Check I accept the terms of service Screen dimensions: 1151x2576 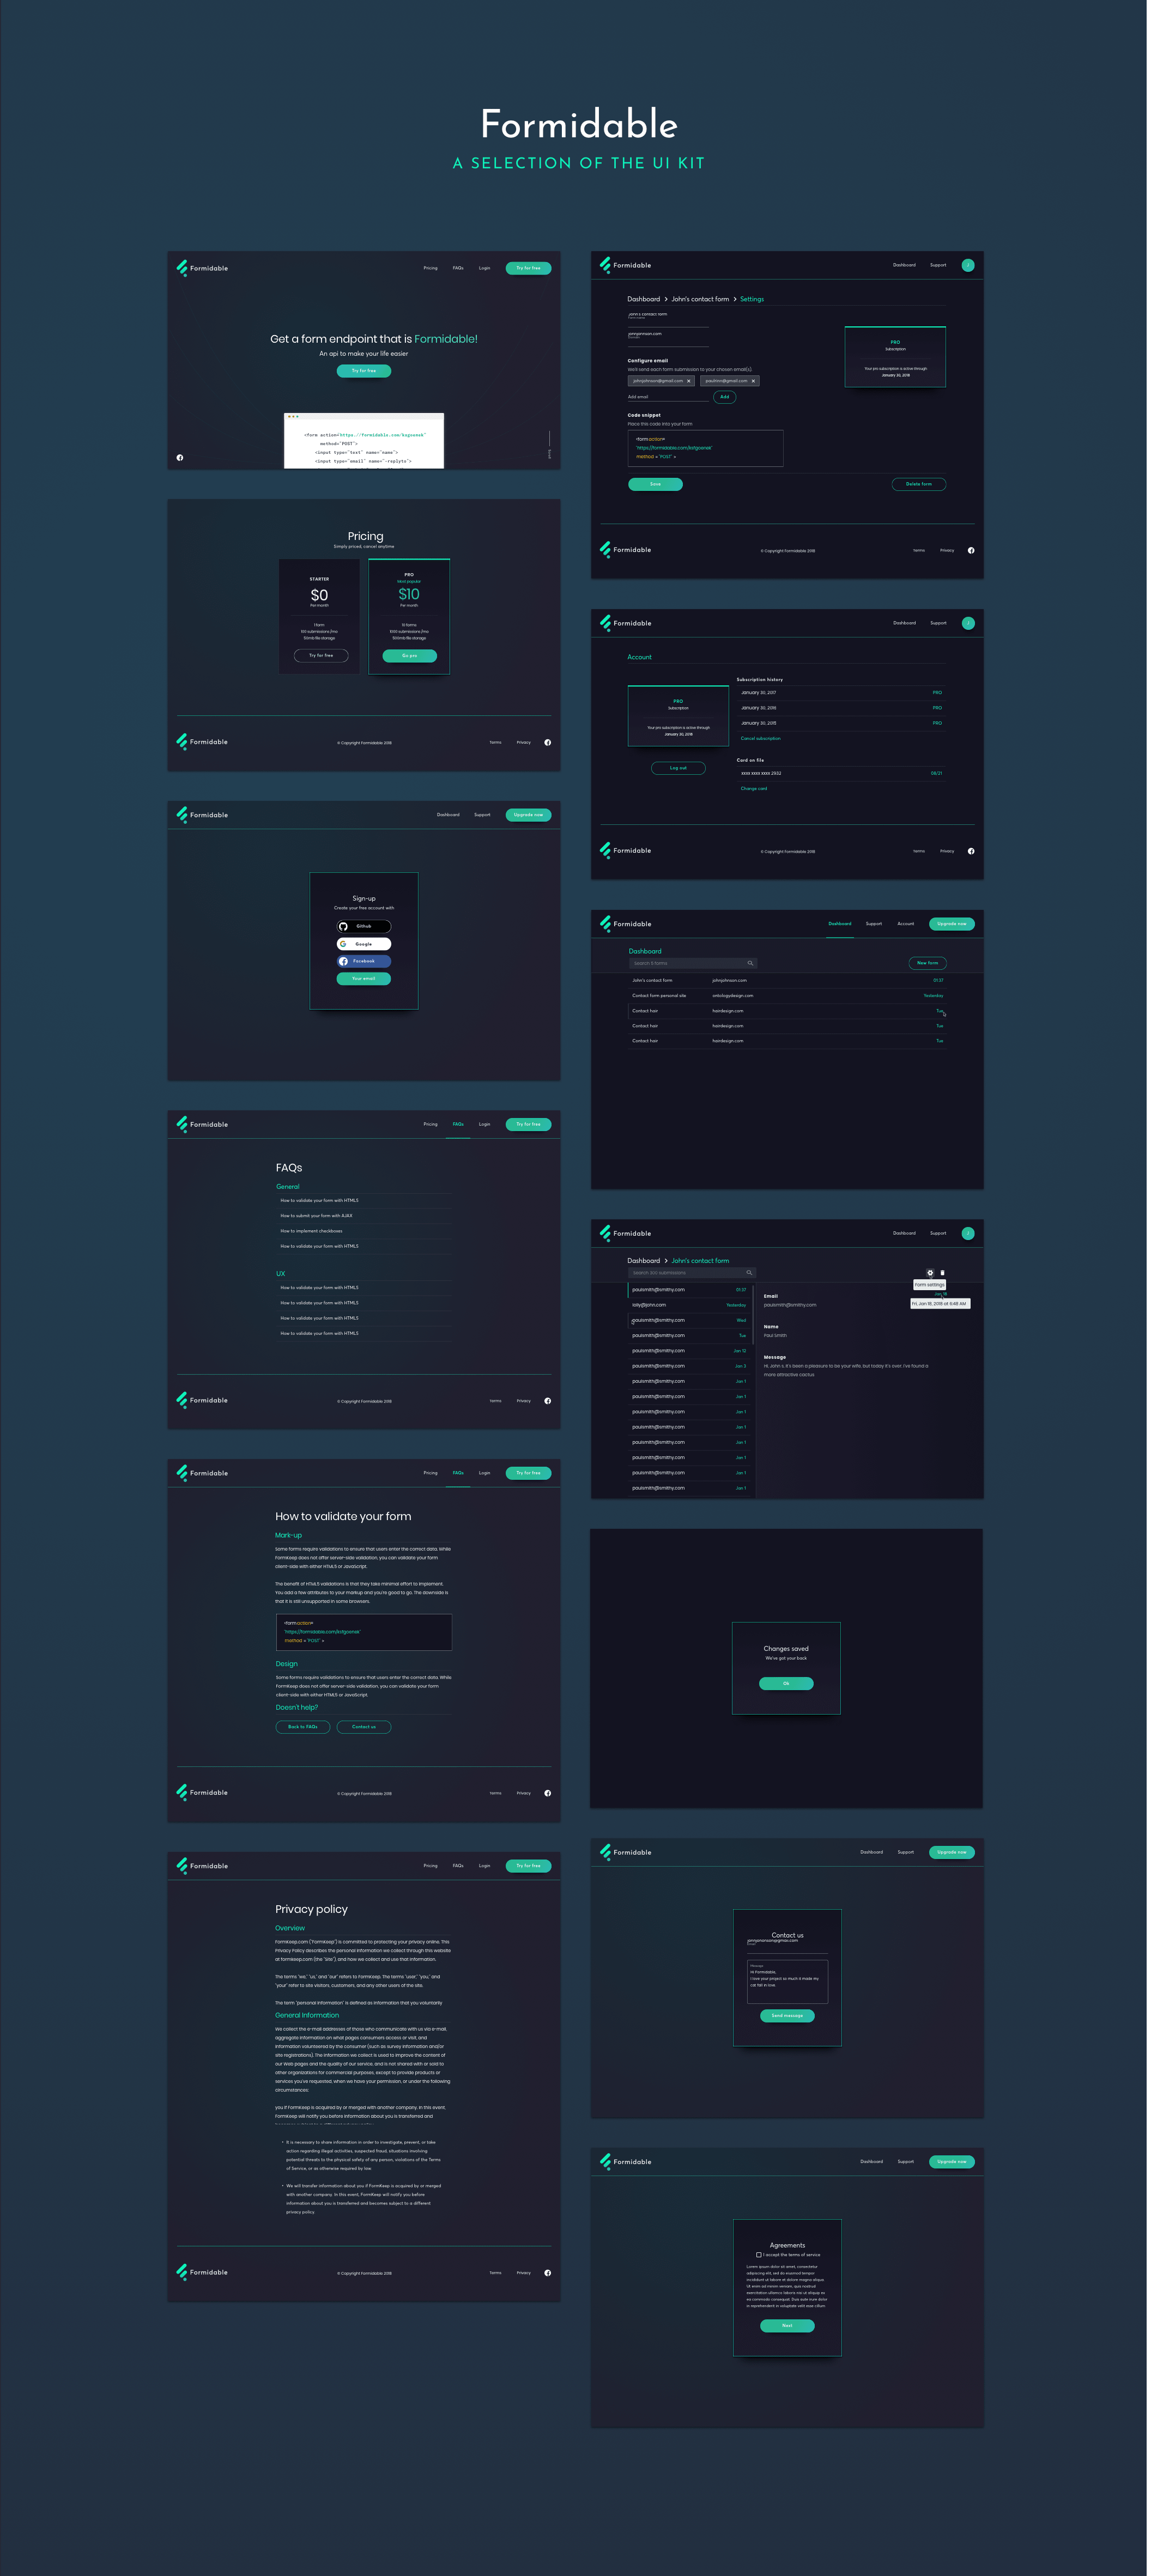point(759,2255)
